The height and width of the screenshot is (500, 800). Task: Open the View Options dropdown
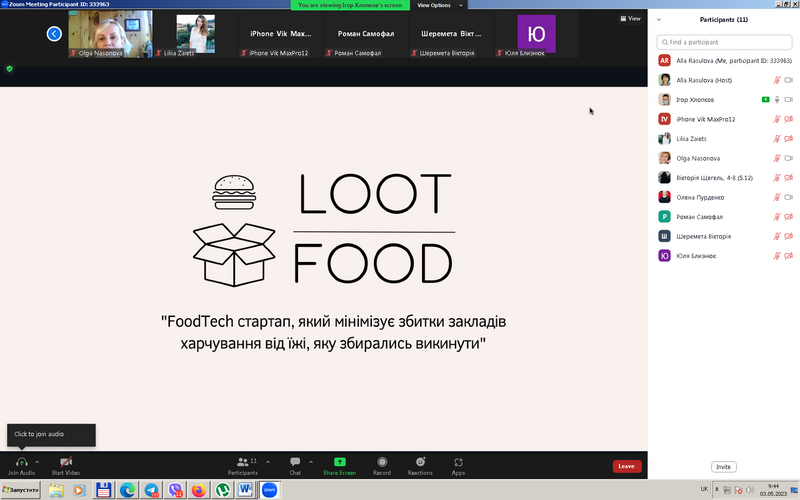(439, 5)
